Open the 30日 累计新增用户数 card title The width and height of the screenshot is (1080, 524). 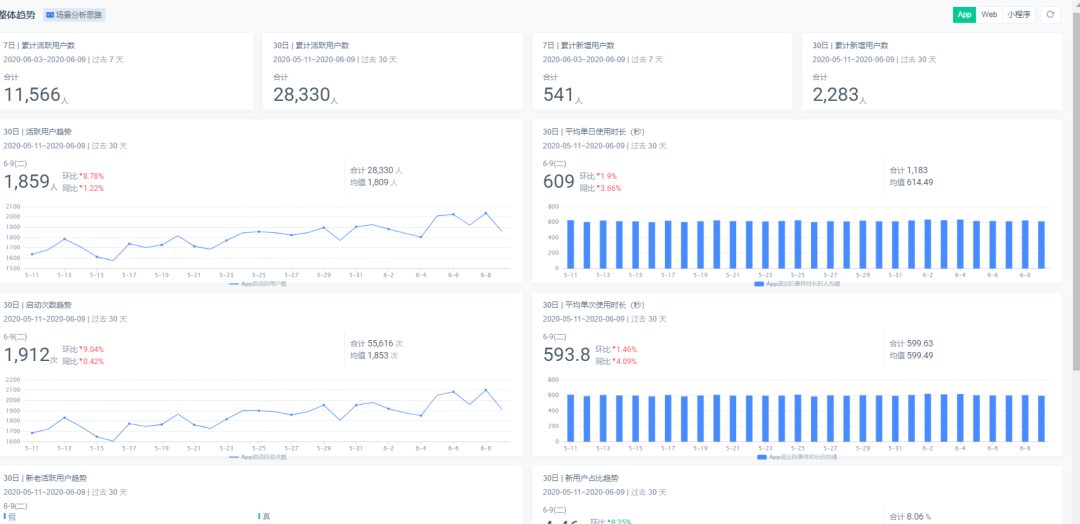pos(851,45)
